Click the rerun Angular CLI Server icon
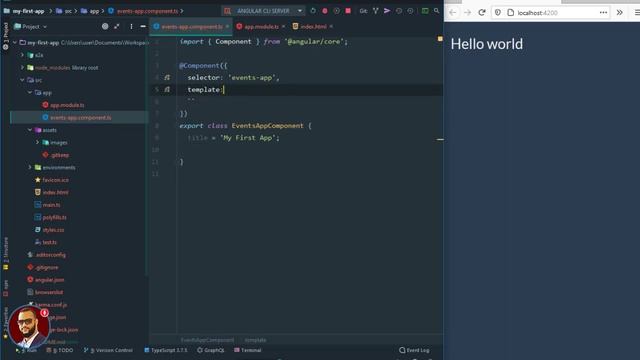 (x=313, y=11)
